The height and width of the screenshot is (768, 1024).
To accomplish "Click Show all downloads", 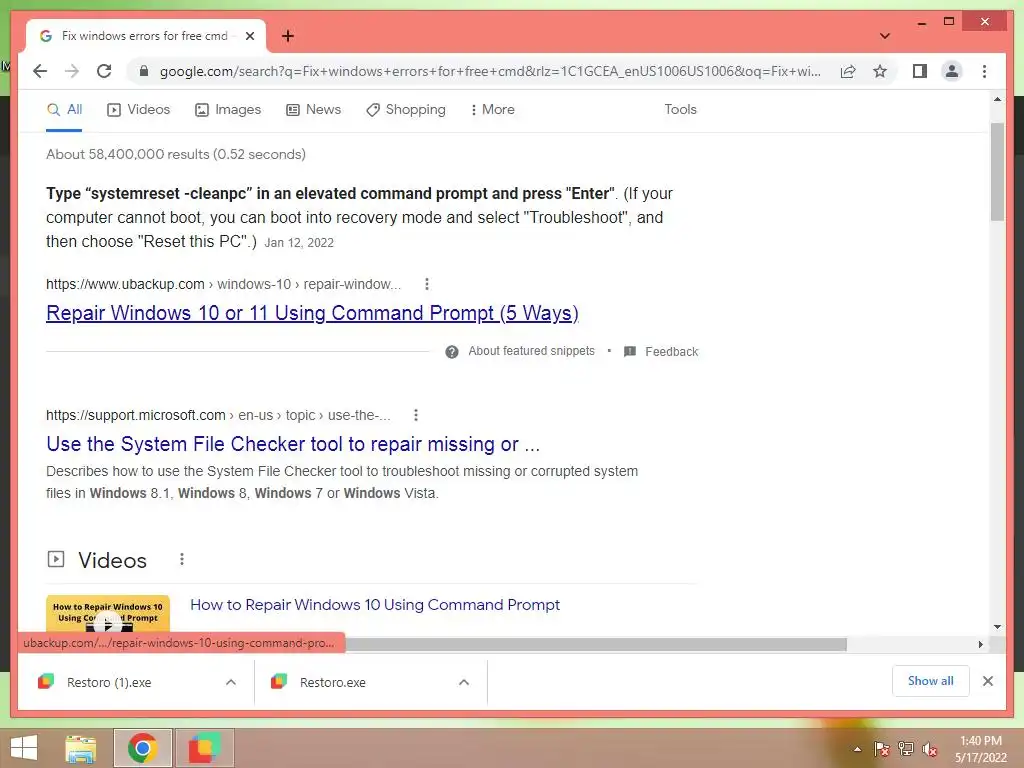I will click(x=931, y=681).
